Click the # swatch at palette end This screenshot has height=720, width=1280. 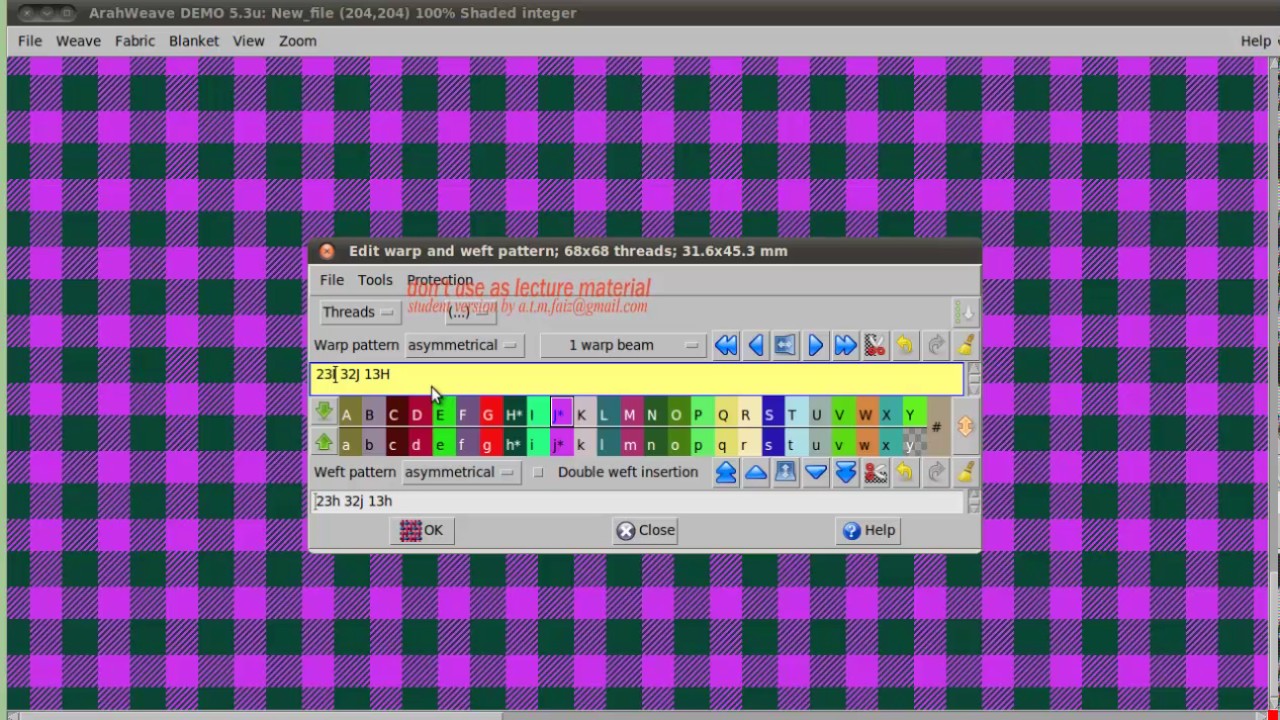(x=938, y=428)
